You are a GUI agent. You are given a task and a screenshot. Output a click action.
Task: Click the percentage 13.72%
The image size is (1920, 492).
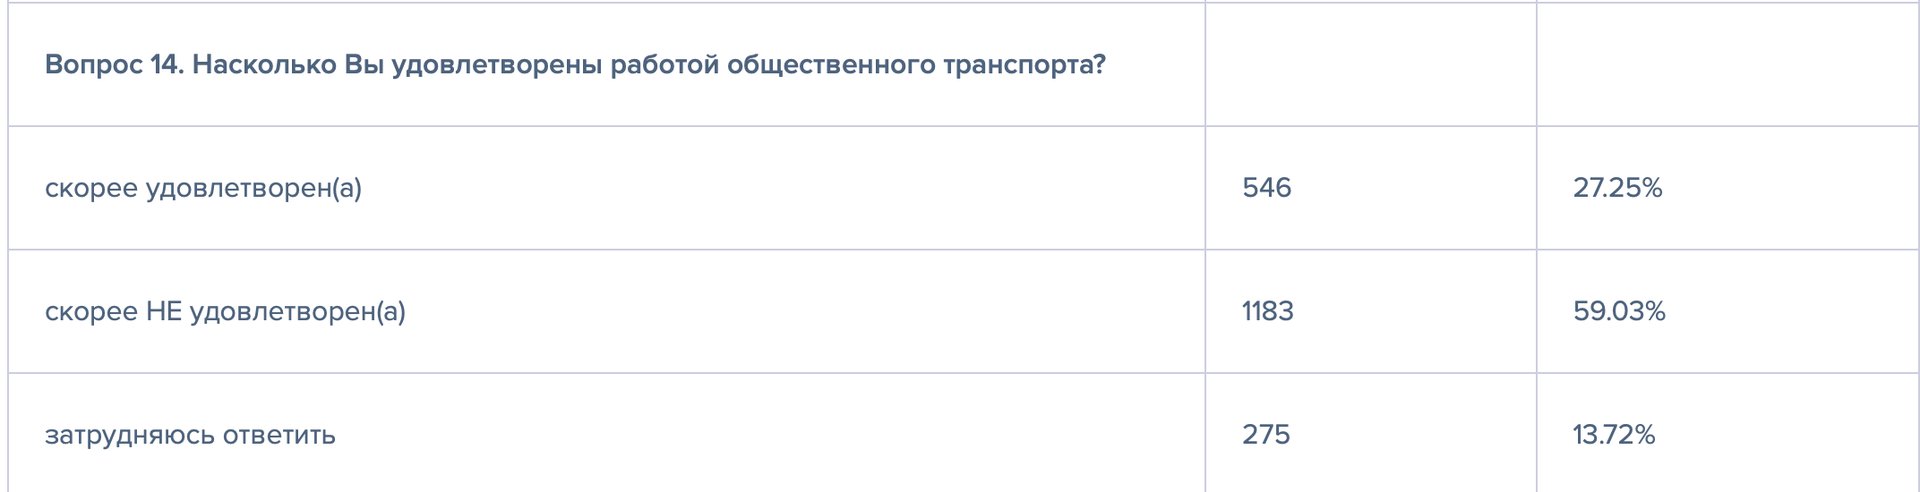[x=1614, y=435]
